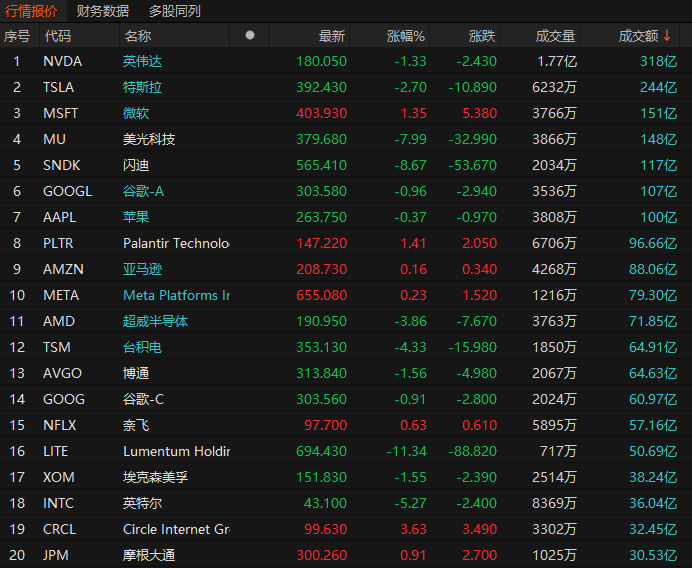
Task: Click the gray dot icon in header
Action: pos(250,35)
